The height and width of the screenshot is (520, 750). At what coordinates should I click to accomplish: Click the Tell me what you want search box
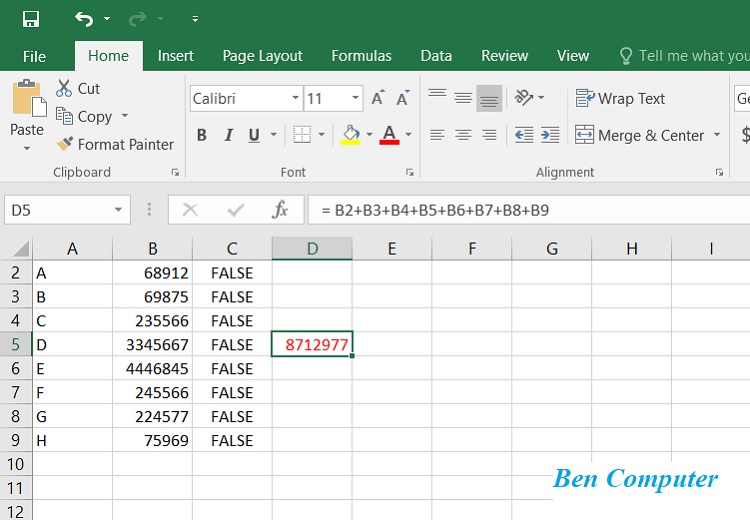(684, 56)
